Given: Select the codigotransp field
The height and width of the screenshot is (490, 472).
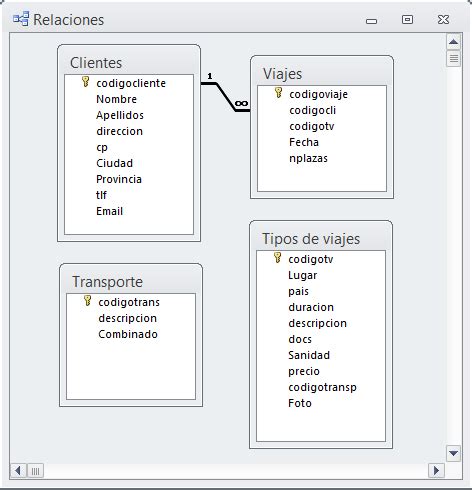Looking at the screenshot, I should pyautogui.click(x=322, y=387).
